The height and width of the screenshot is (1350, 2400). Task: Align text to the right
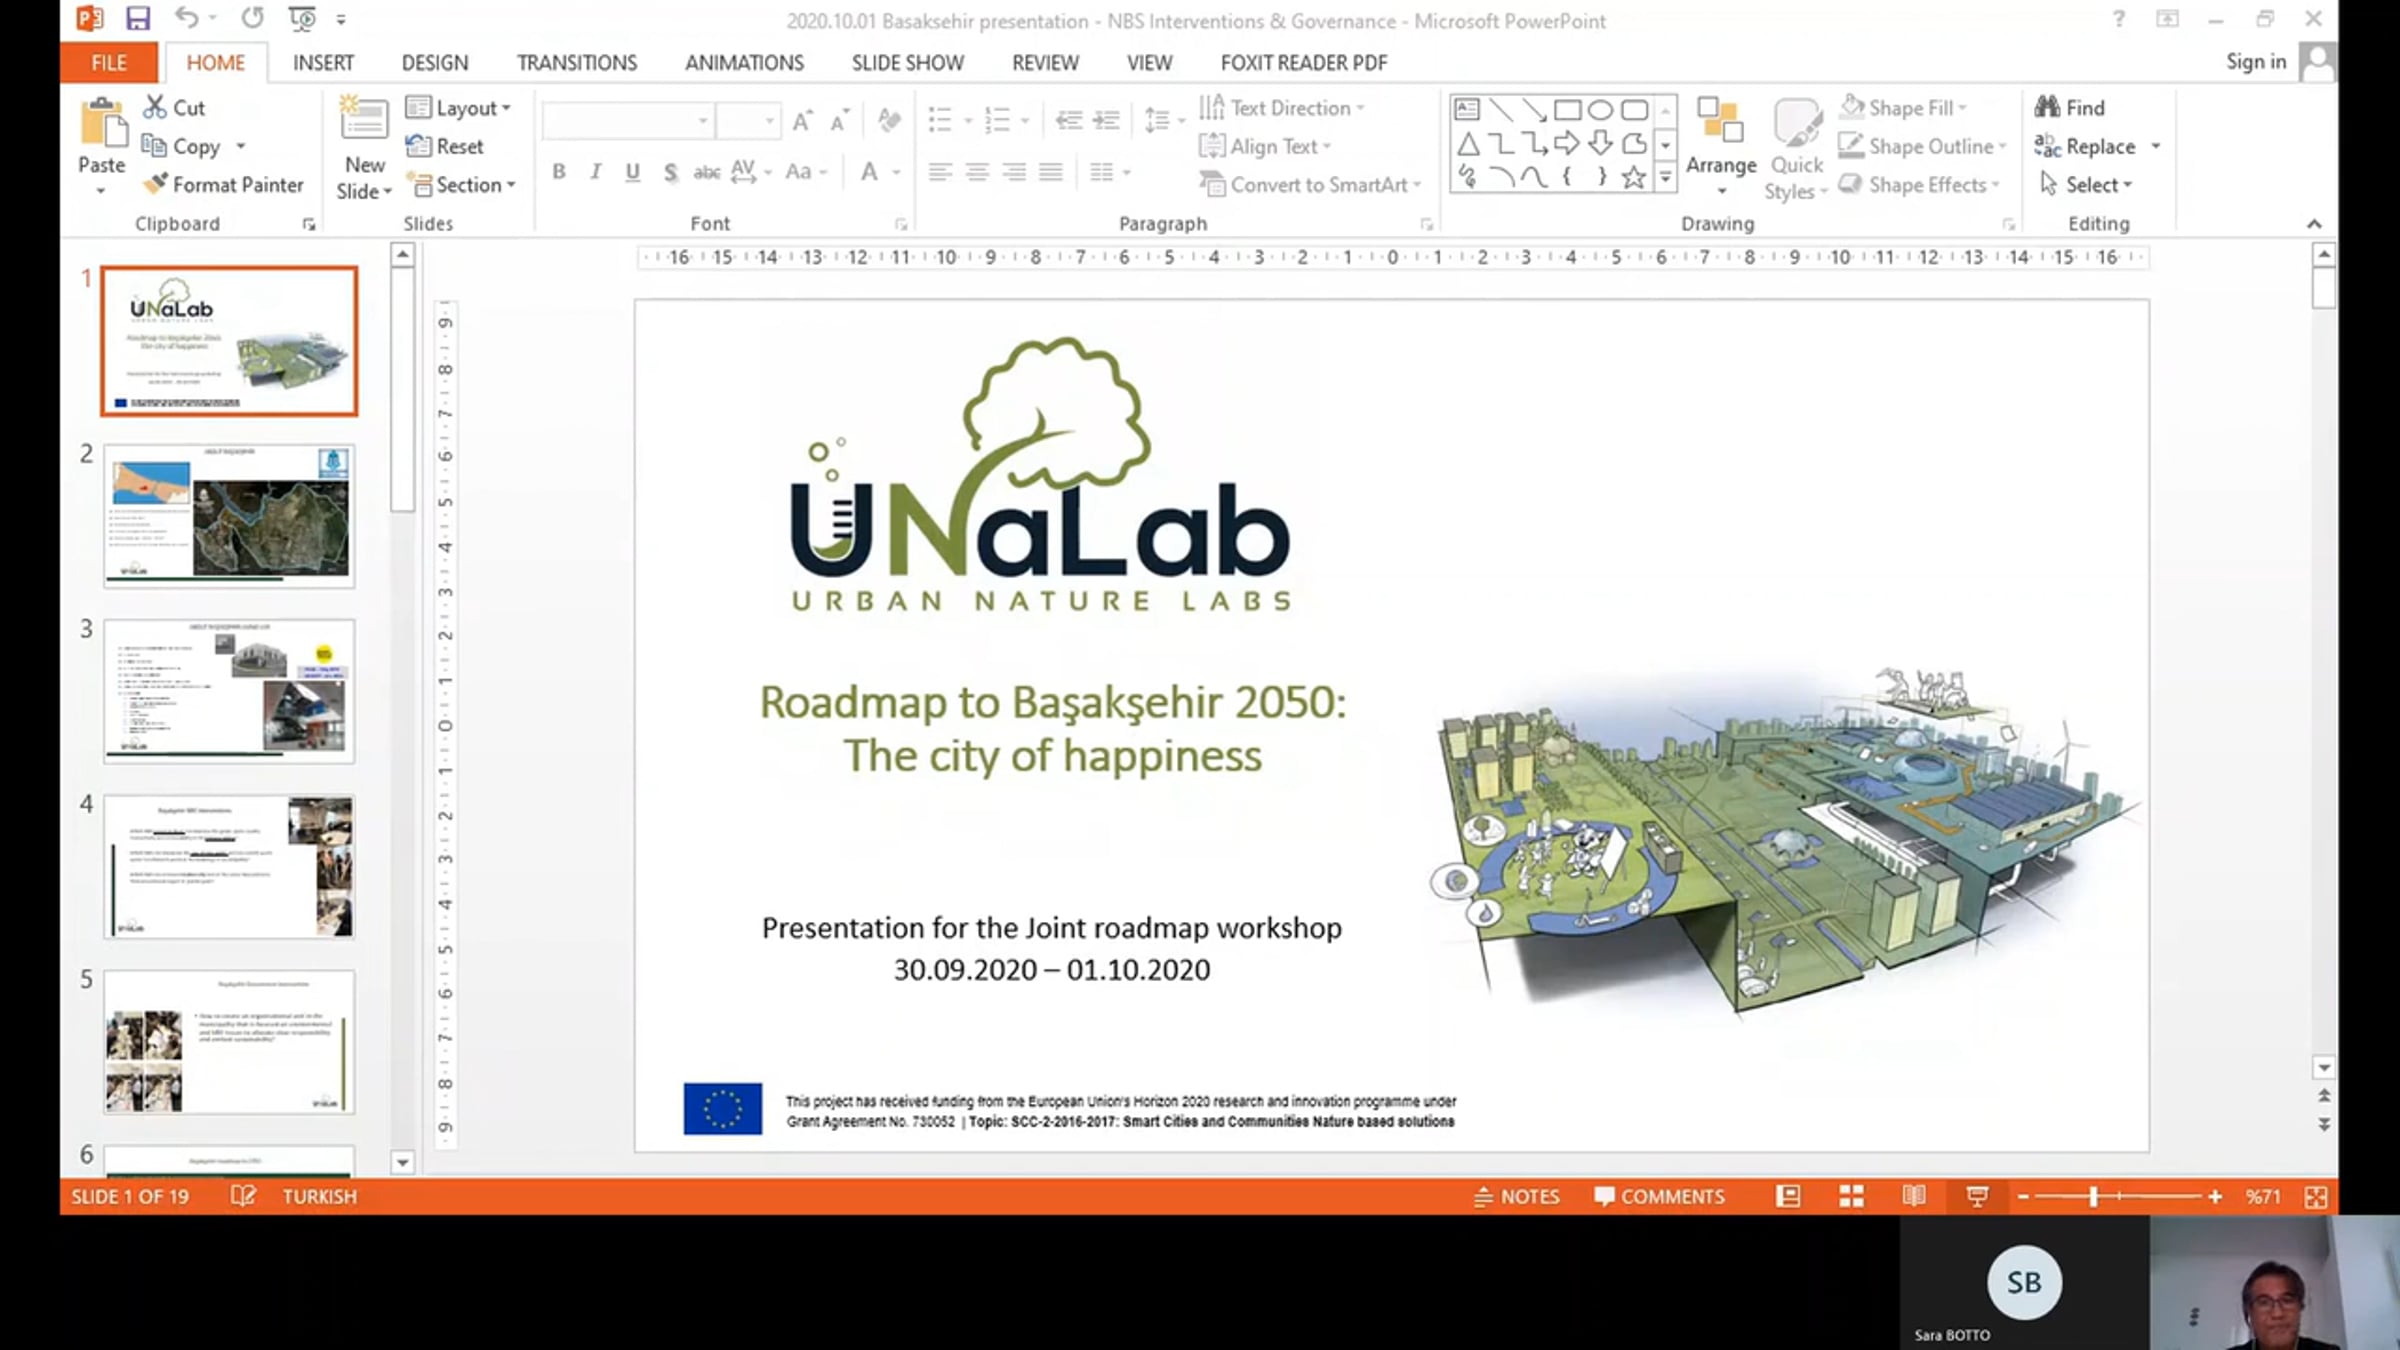click(x=1013, y=172)
